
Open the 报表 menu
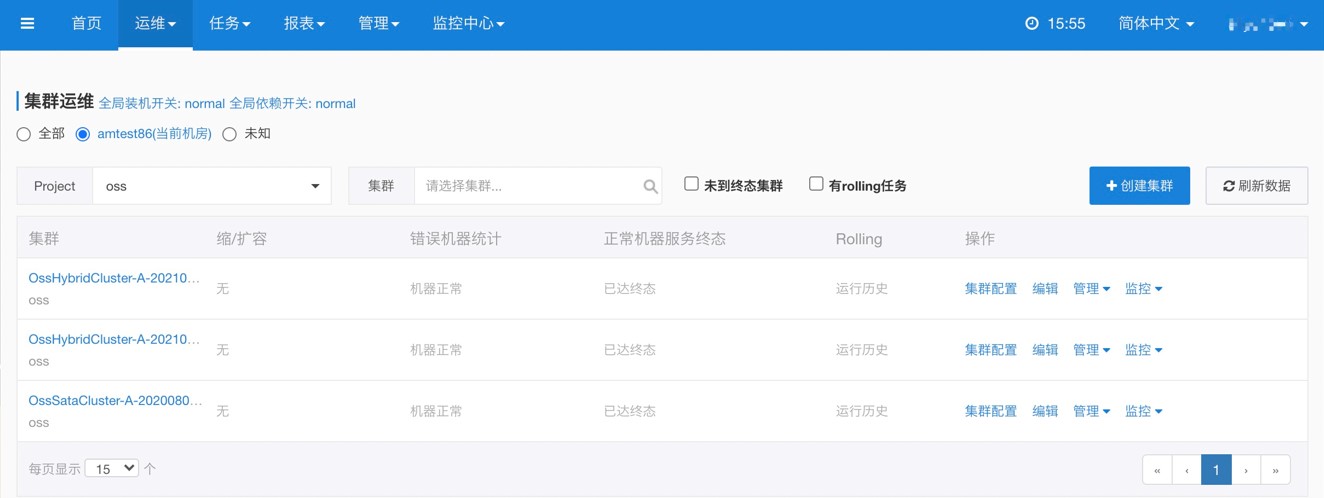(304, 23)
